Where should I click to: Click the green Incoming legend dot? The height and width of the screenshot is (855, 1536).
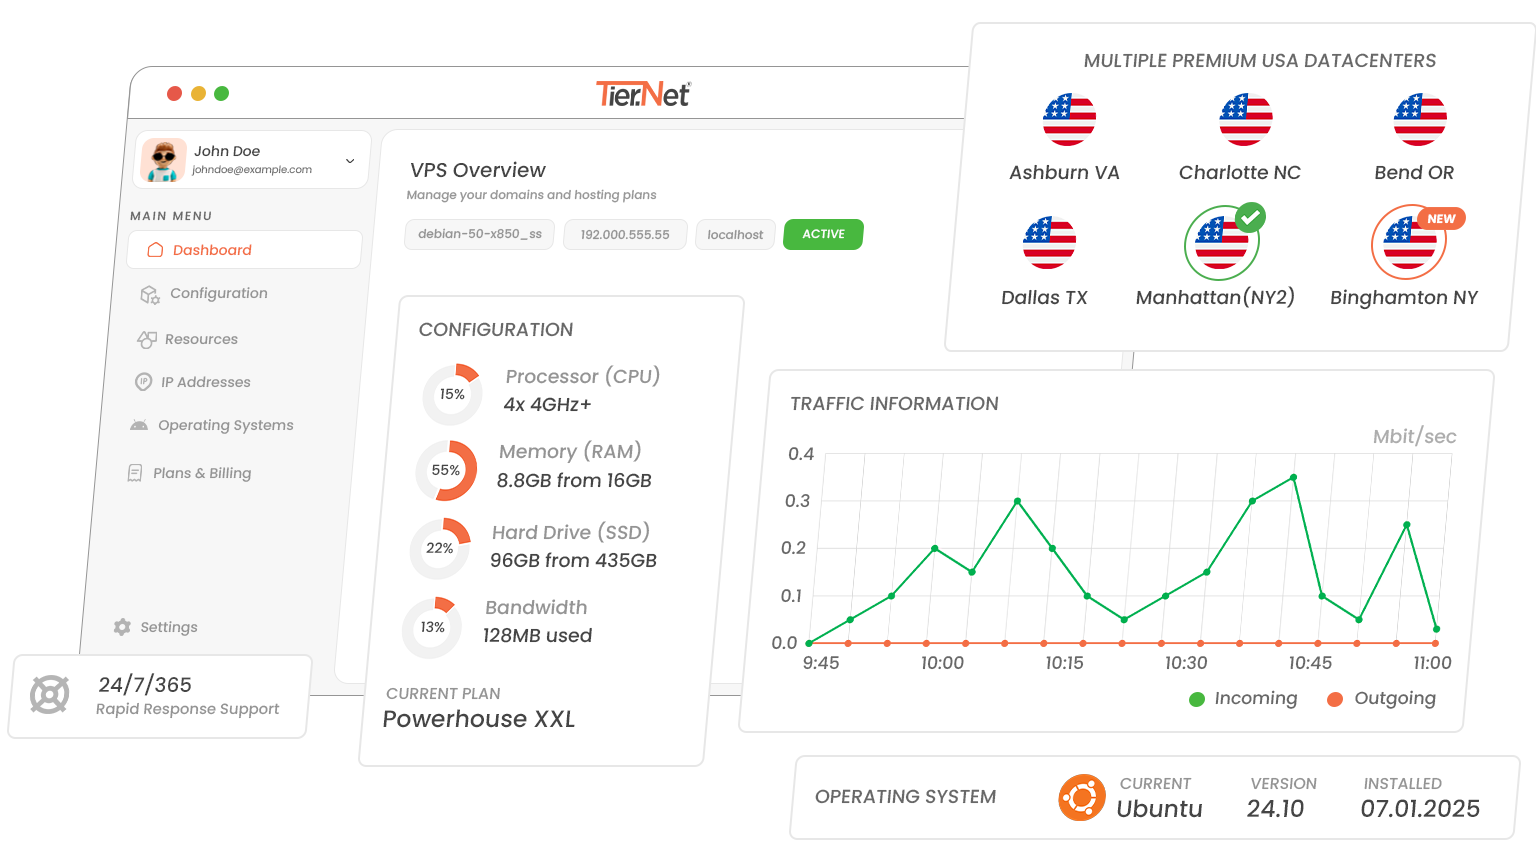pos(1197,699)
